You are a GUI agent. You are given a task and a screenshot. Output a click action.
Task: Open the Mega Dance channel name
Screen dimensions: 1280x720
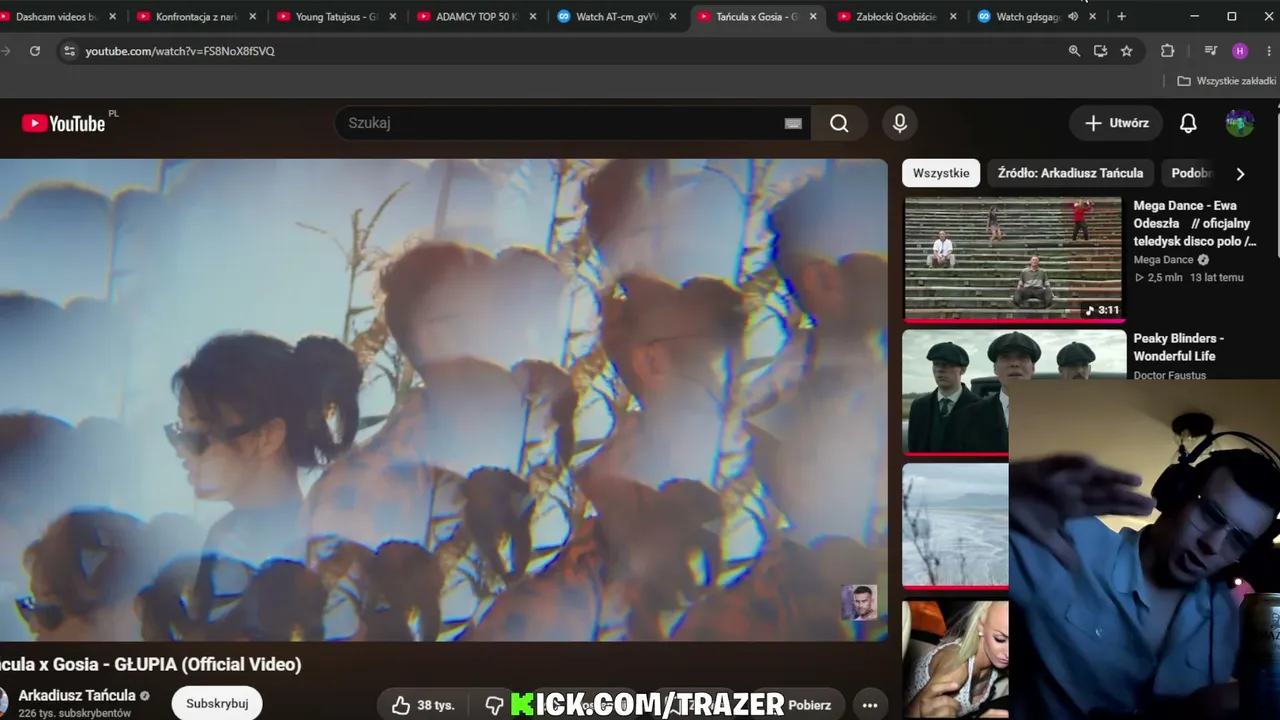(x=1163, y=260)
